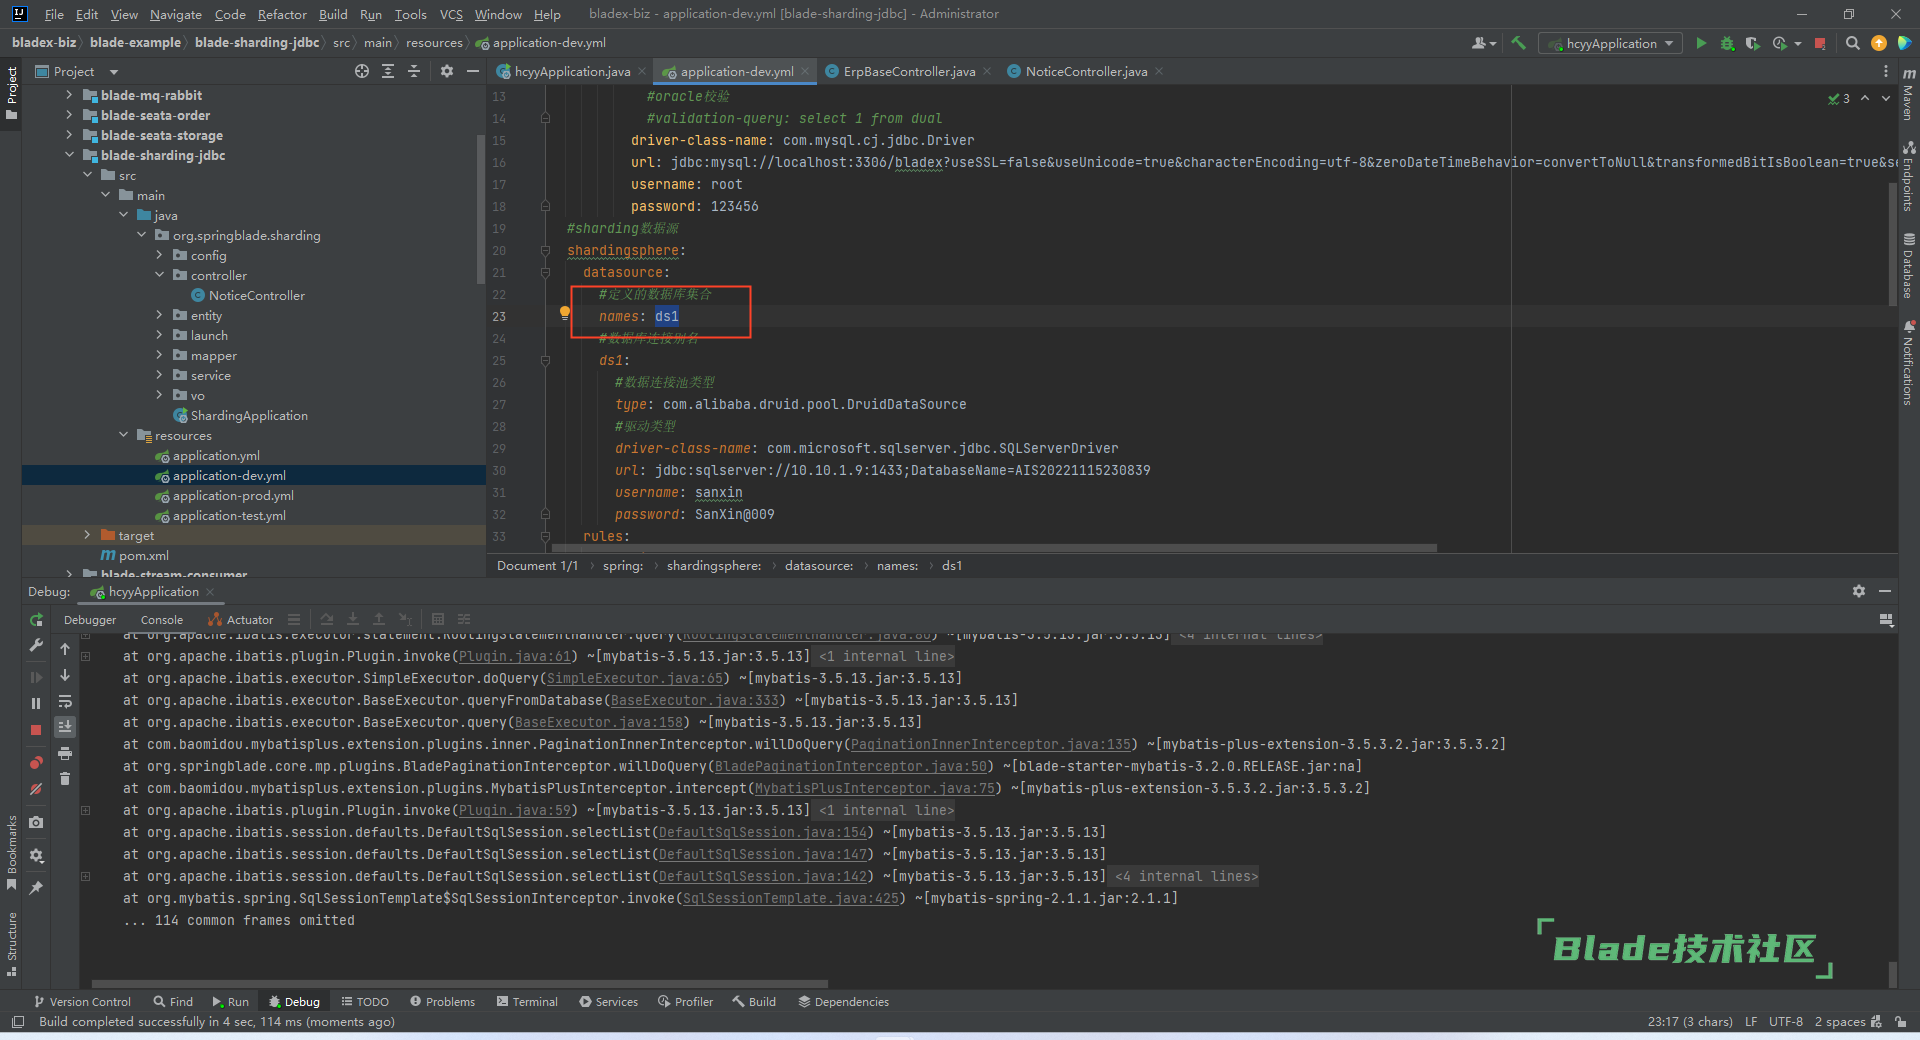
Task: Switch to Debugger tab
Action: click(90, 620)
